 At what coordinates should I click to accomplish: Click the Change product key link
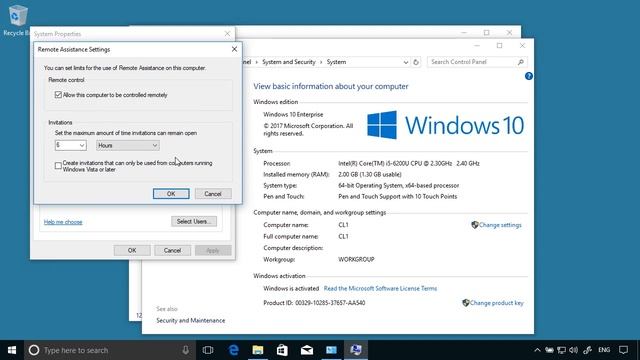click(x=497, y=303)
